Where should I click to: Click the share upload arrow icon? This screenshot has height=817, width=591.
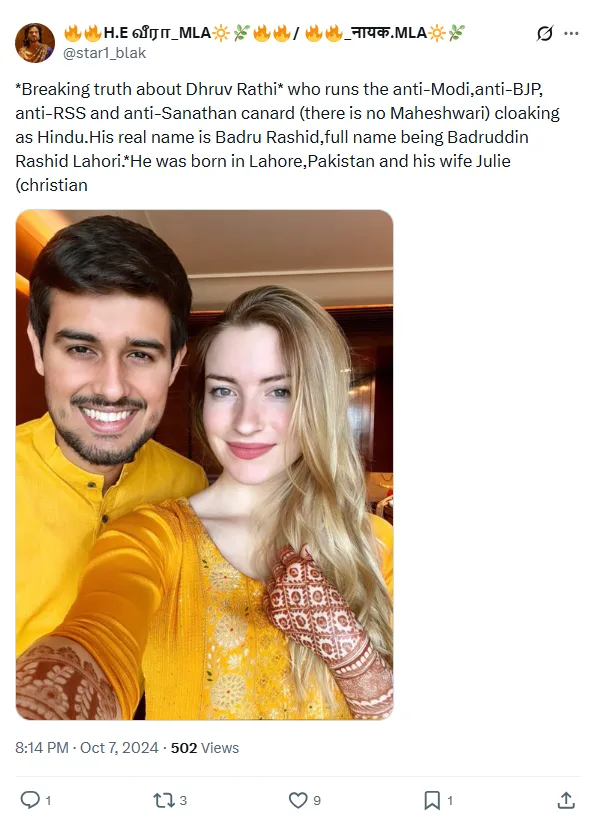point(566,800)
